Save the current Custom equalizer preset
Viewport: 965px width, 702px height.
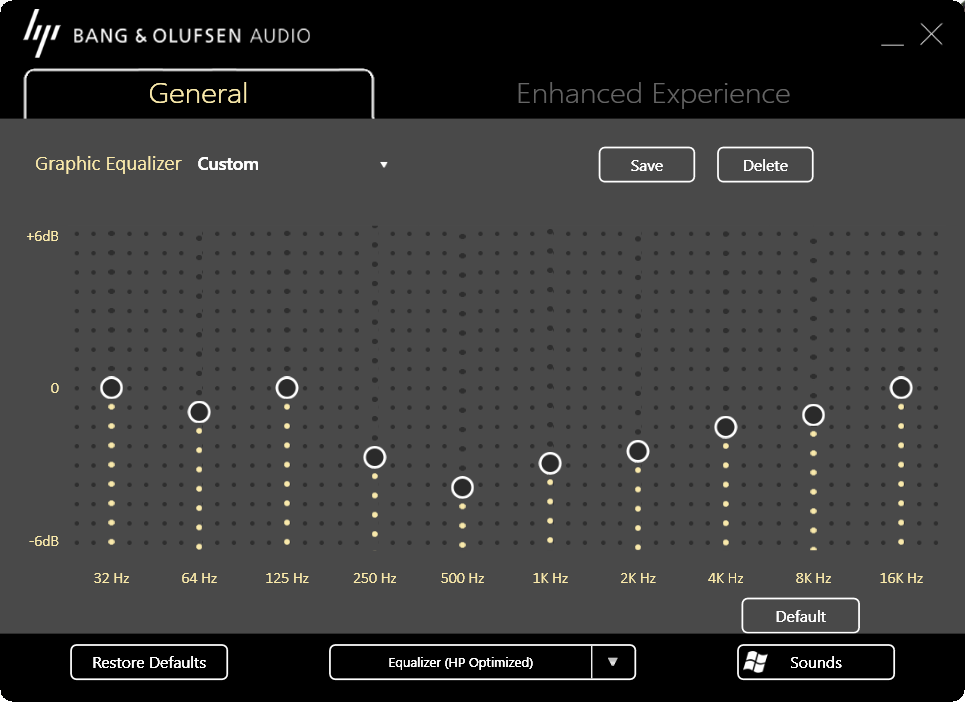[646, 164]
